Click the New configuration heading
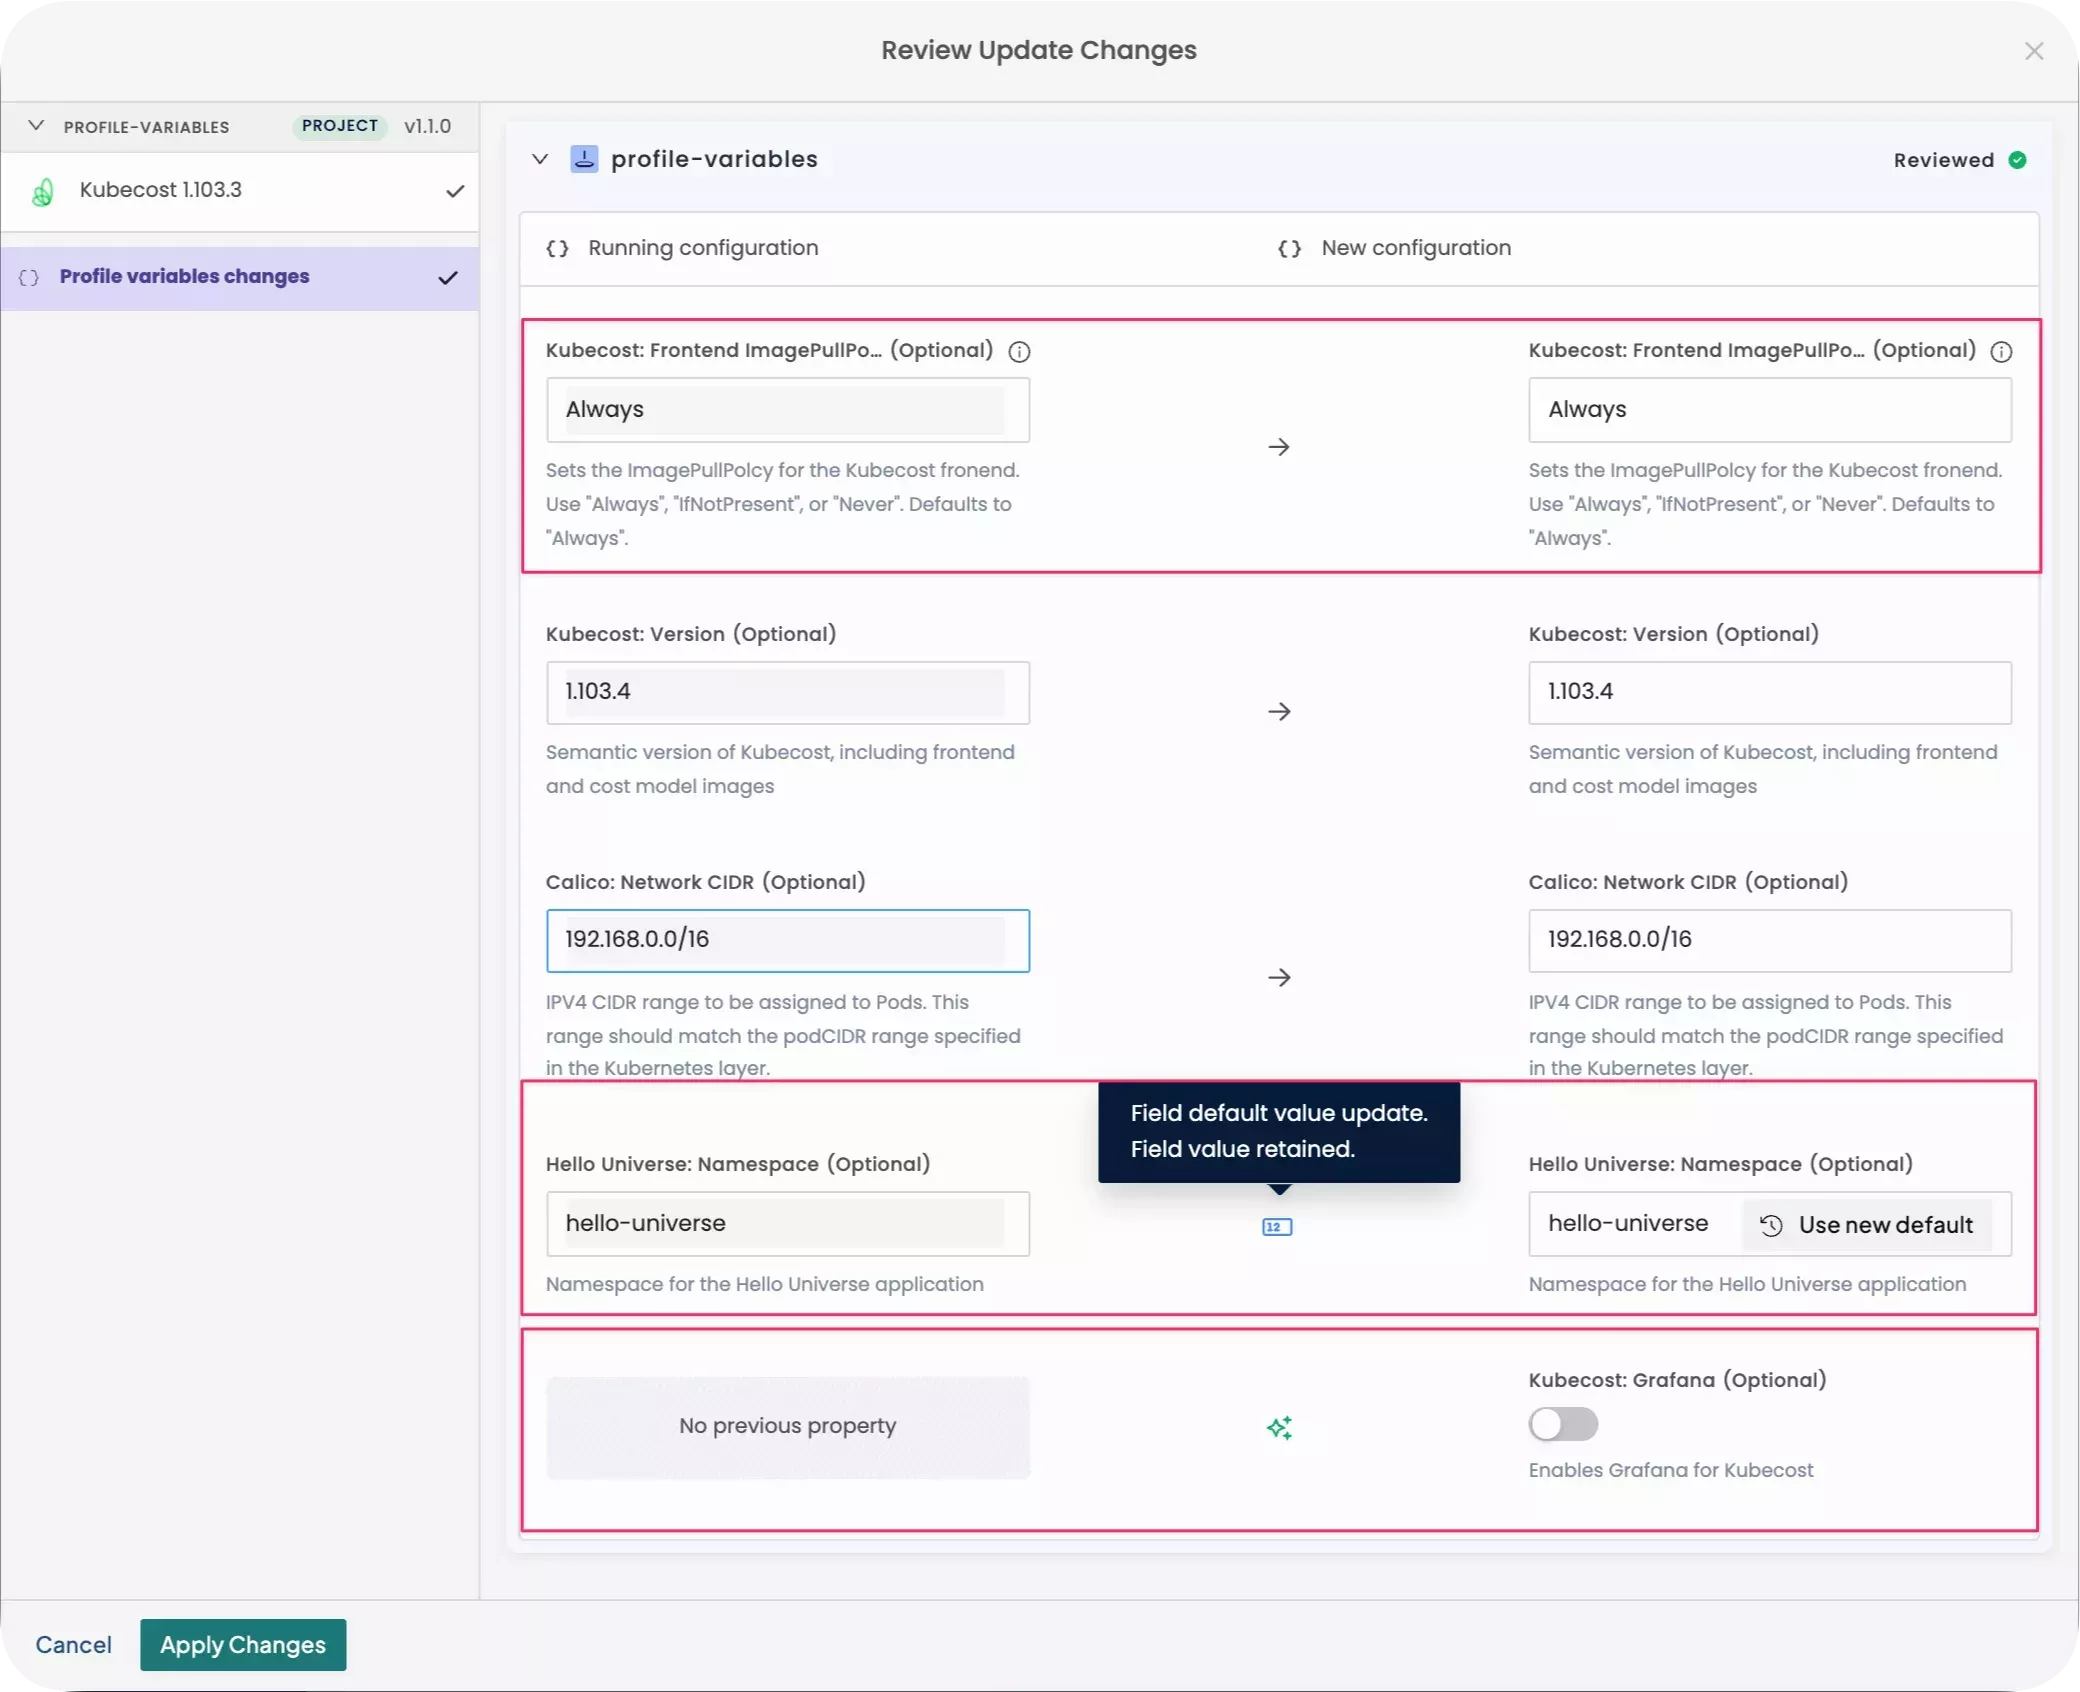 point(1416,248)
